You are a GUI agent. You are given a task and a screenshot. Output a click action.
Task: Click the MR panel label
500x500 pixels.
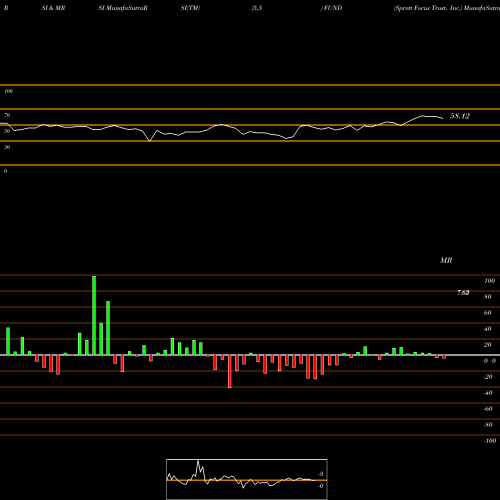coord(446,260)
